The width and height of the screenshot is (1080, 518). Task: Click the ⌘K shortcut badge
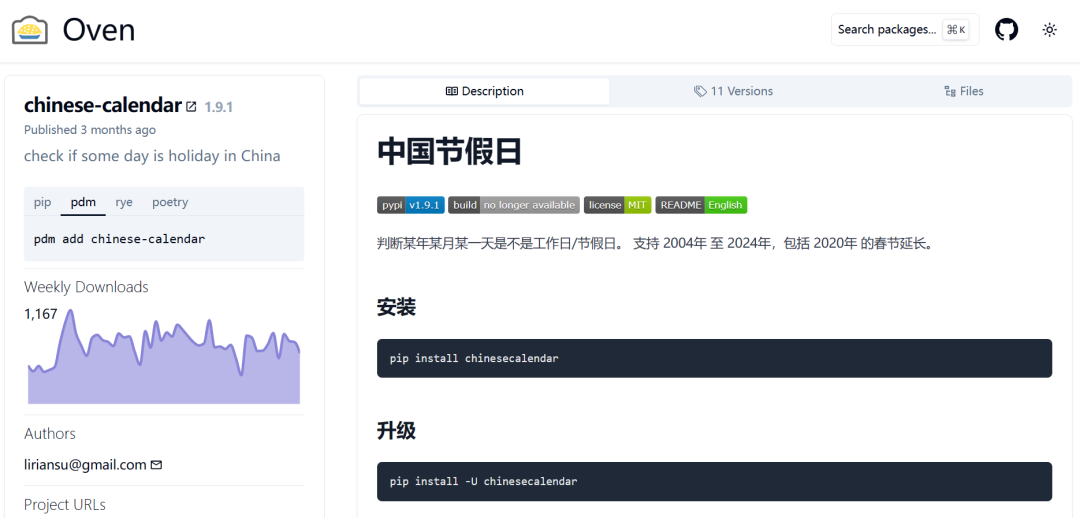pos(956,30)
